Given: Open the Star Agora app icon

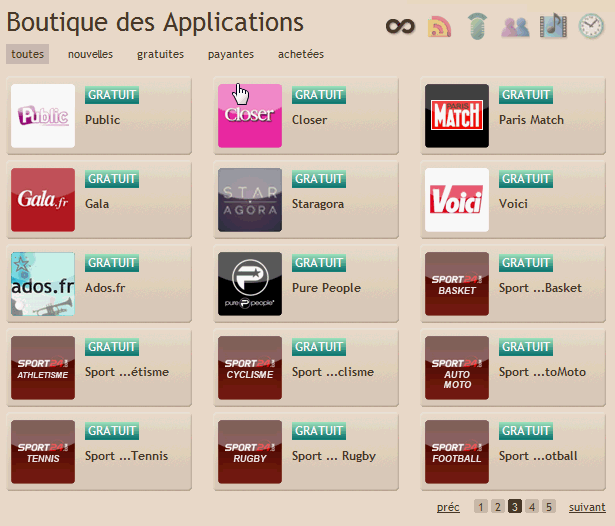Looking at the screenshot, I should [250, 200].
